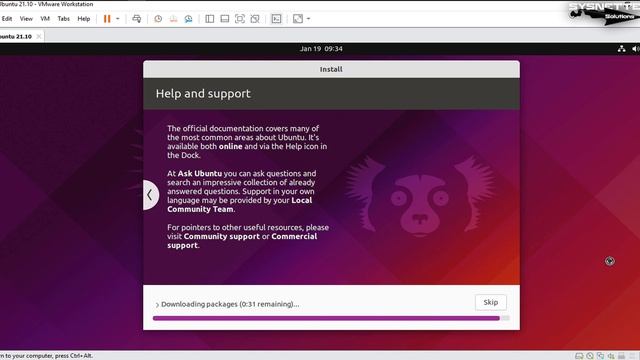Toggle the thumbnail bar icon
This screenshot has width=640, height=360.
coord(224,19)
